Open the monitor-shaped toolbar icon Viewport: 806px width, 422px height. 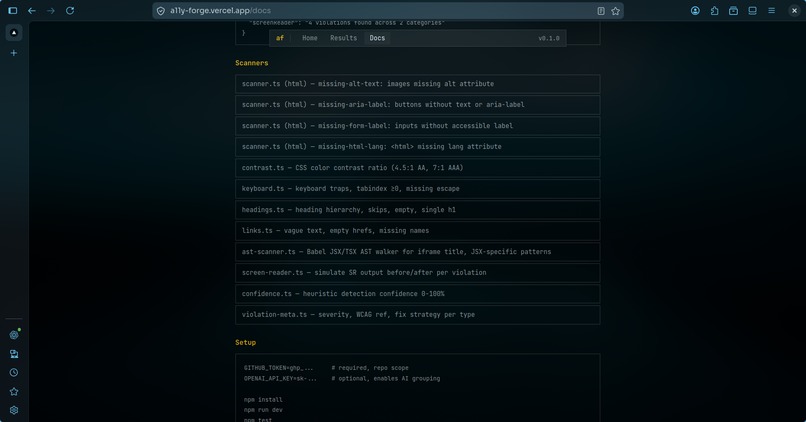click(753, 10)
